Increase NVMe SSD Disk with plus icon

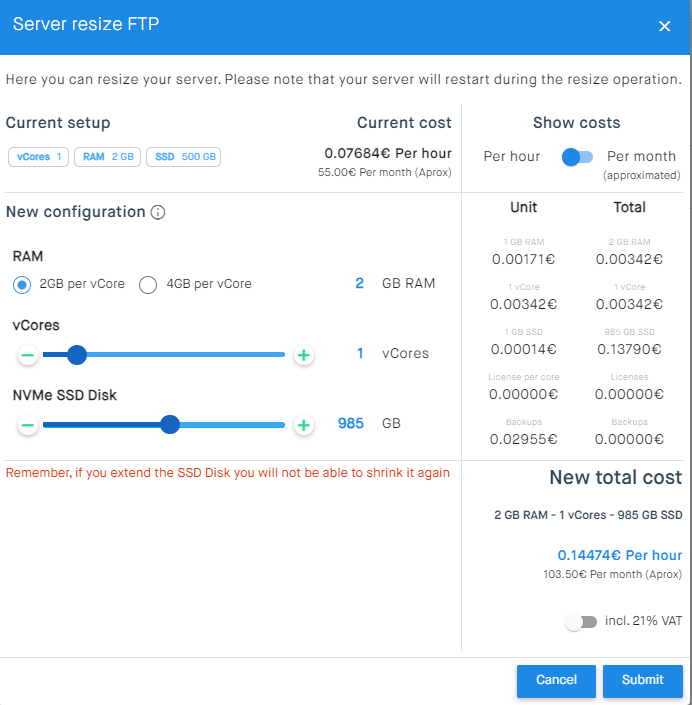pos(304,425)
